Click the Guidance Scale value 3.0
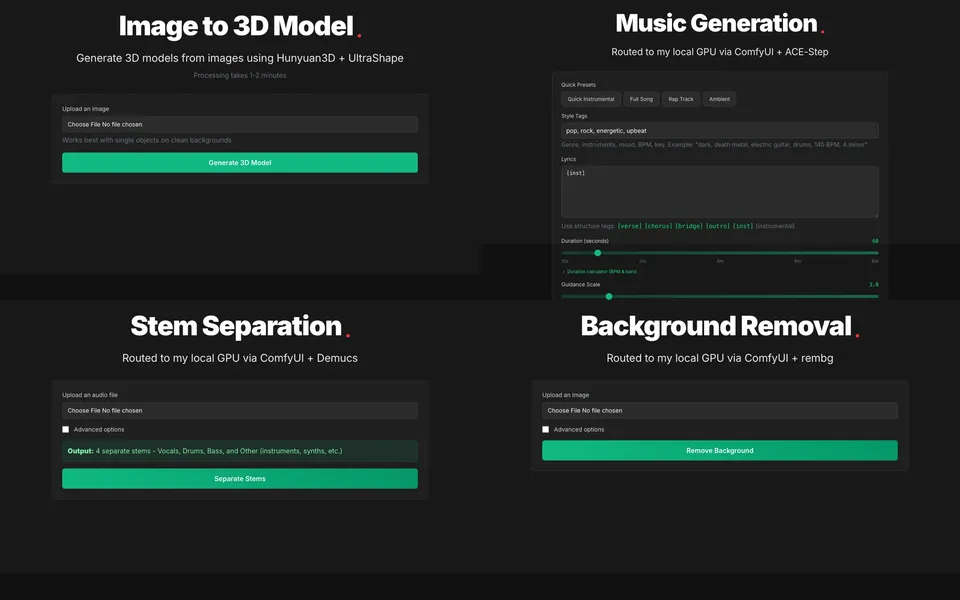This screenshot has height=600, width=960. point(874,285)
